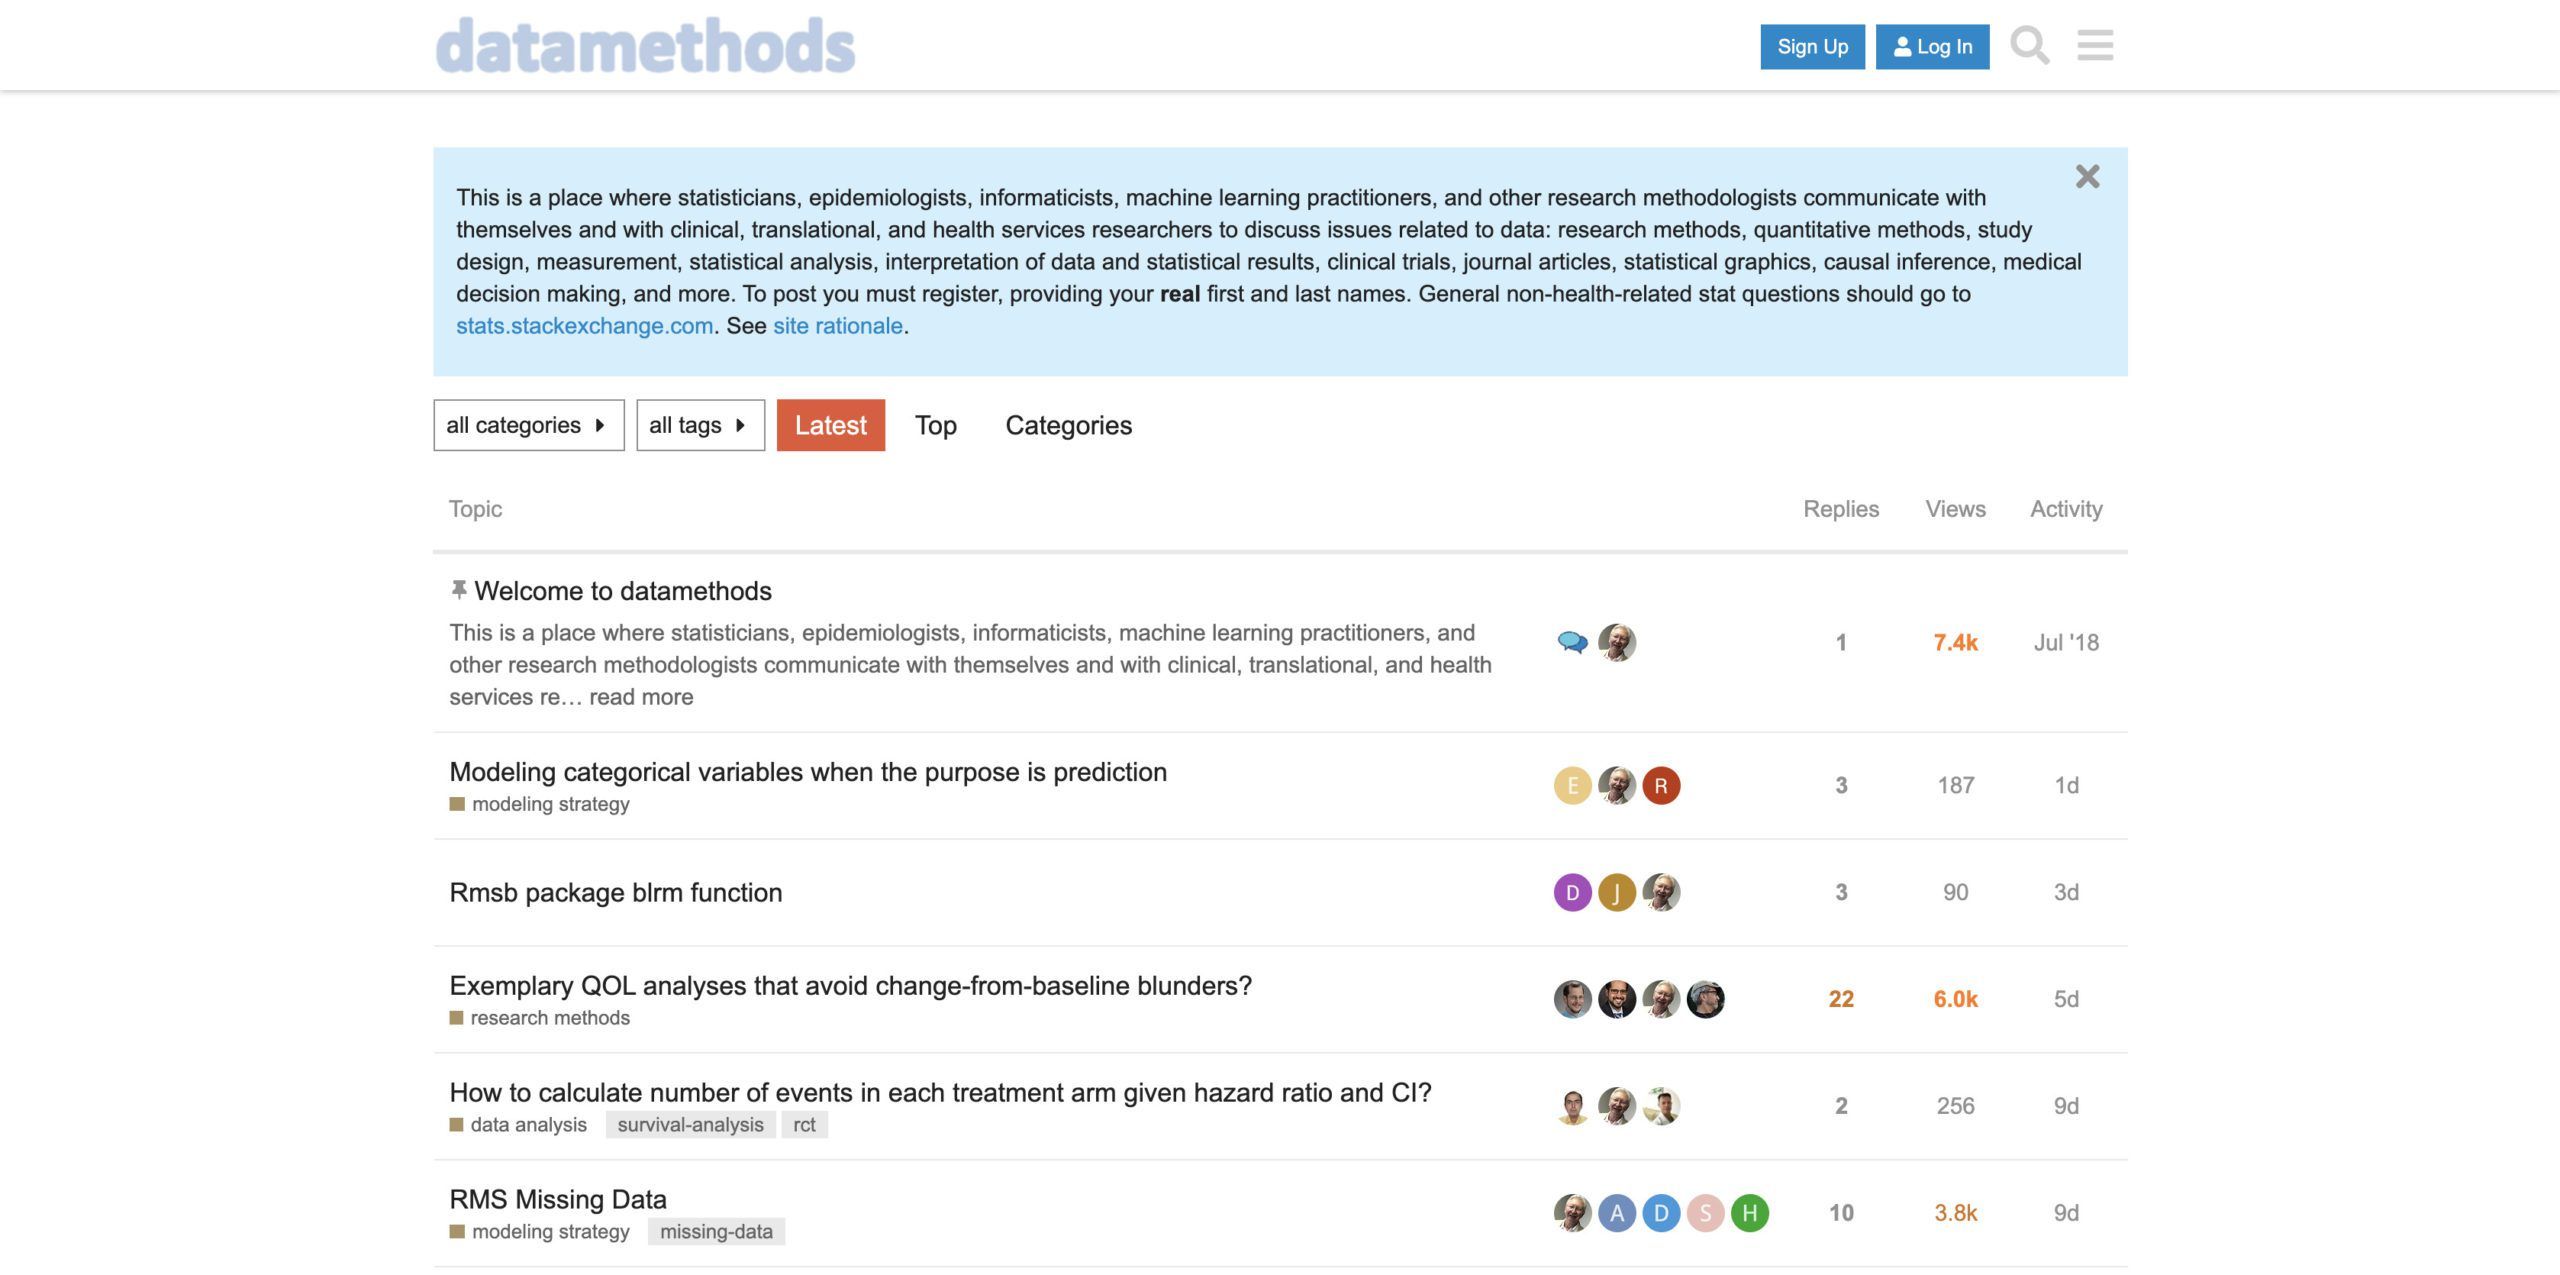Click the purple D avatar on Rmsb topic

coord(1572,892)
